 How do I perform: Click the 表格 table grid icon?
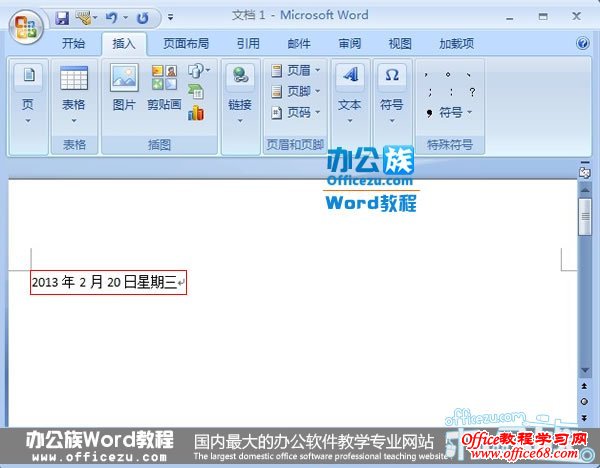[74, 78]
